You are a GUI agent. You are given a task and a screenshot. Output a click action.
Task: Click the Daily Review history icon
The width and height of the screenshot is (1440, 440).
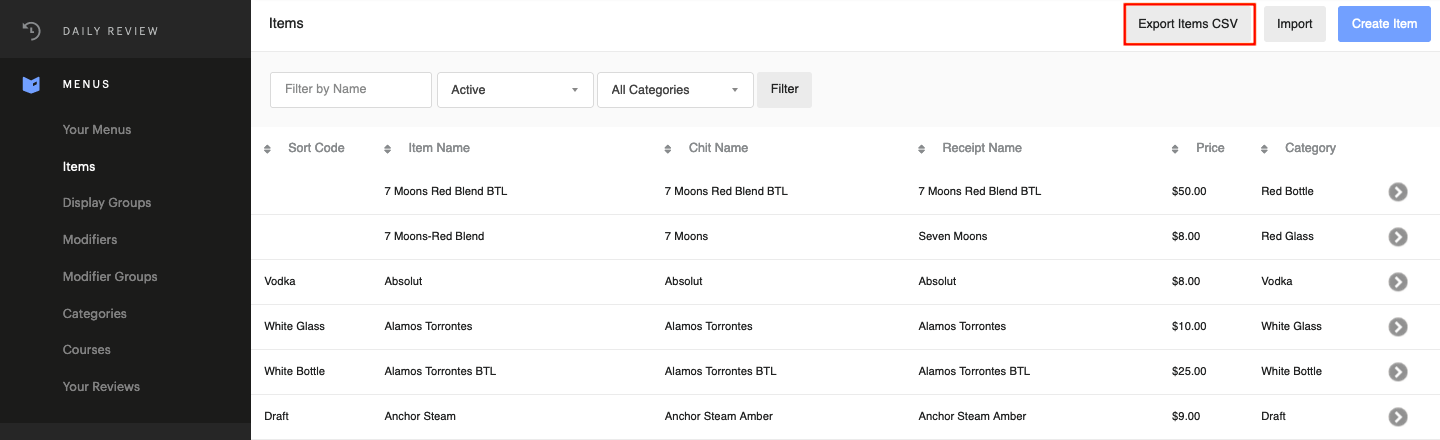(31, 31)
